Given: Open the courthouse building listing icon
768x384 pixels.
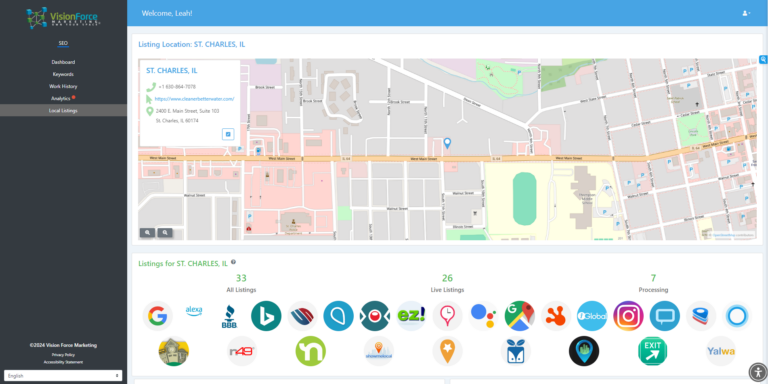Looking at the screenshot, I should [x=174, y=351].
